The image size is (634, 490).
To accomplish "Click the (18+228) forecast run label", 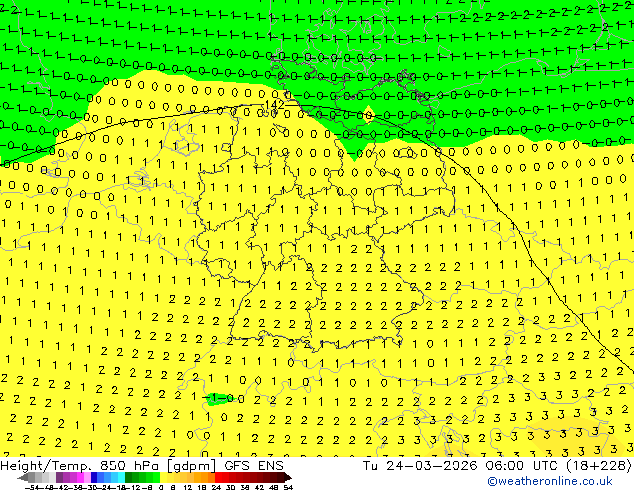I will tap(600, 466).
